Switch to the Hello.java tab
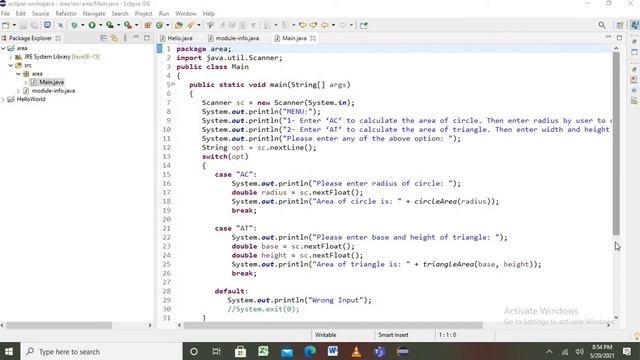 click(176, 38)
